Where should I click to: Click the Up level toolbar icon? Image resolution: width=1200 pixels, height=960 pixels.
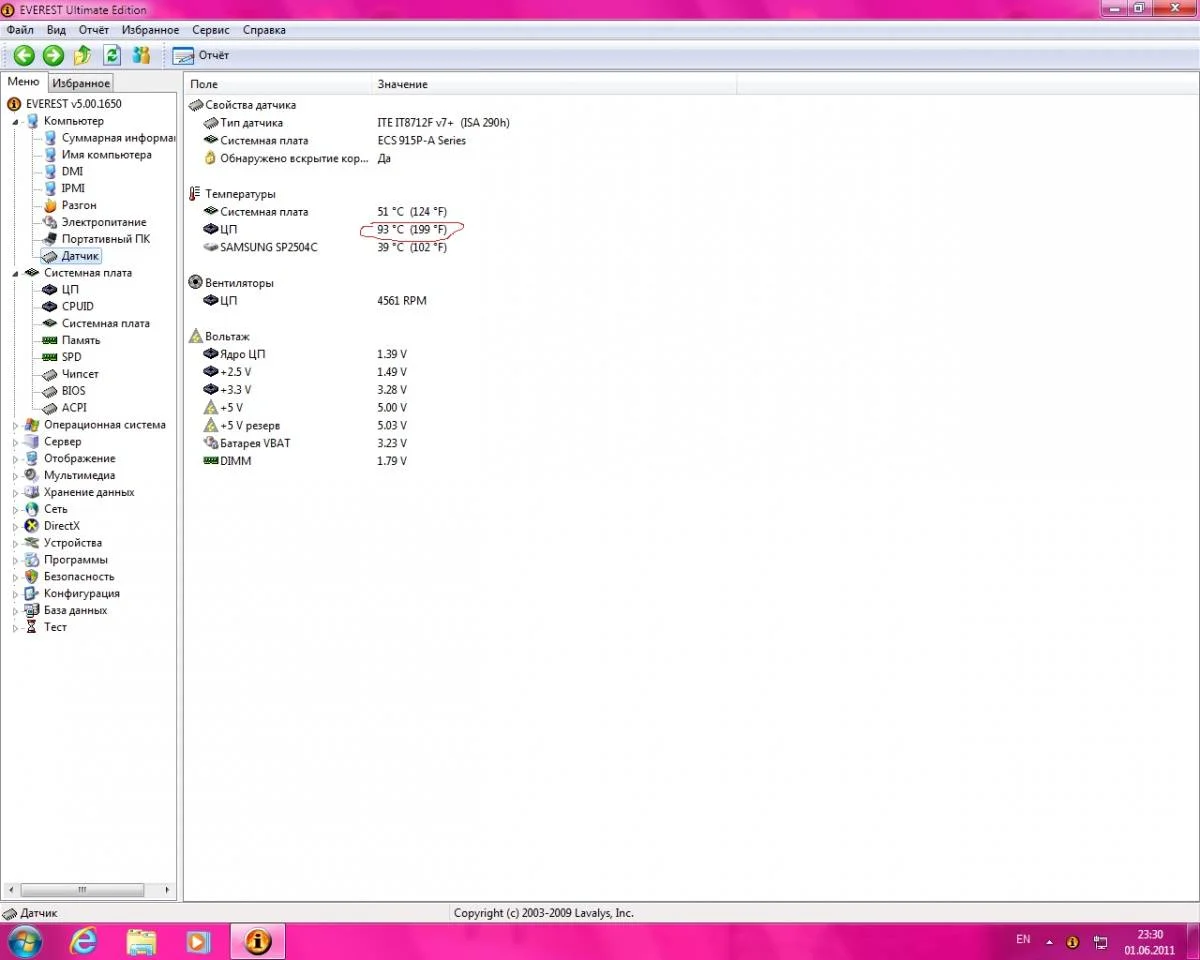83,55
